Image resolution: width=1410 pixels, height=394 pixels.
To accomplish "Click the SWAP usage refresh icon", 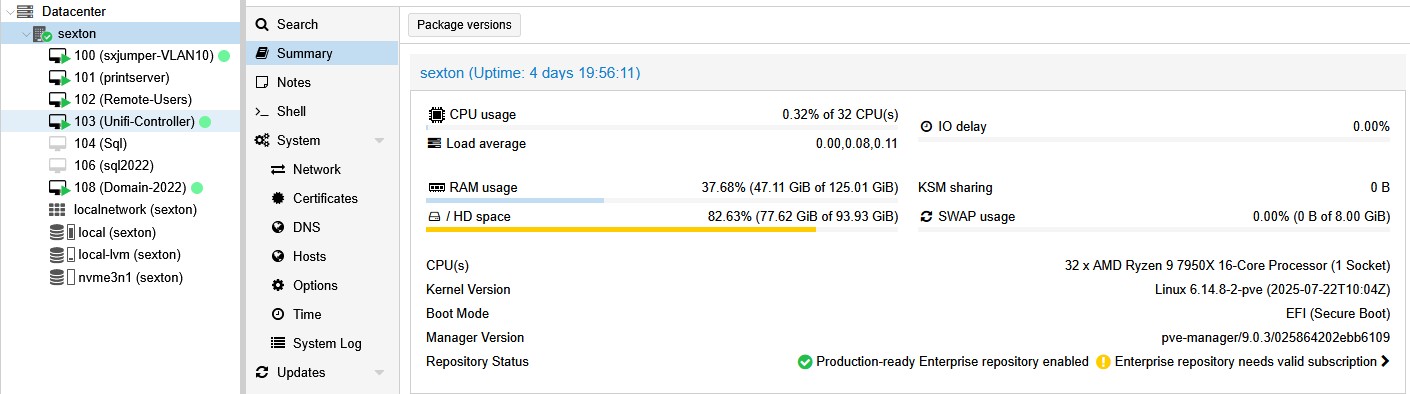I will click(926, 216).
